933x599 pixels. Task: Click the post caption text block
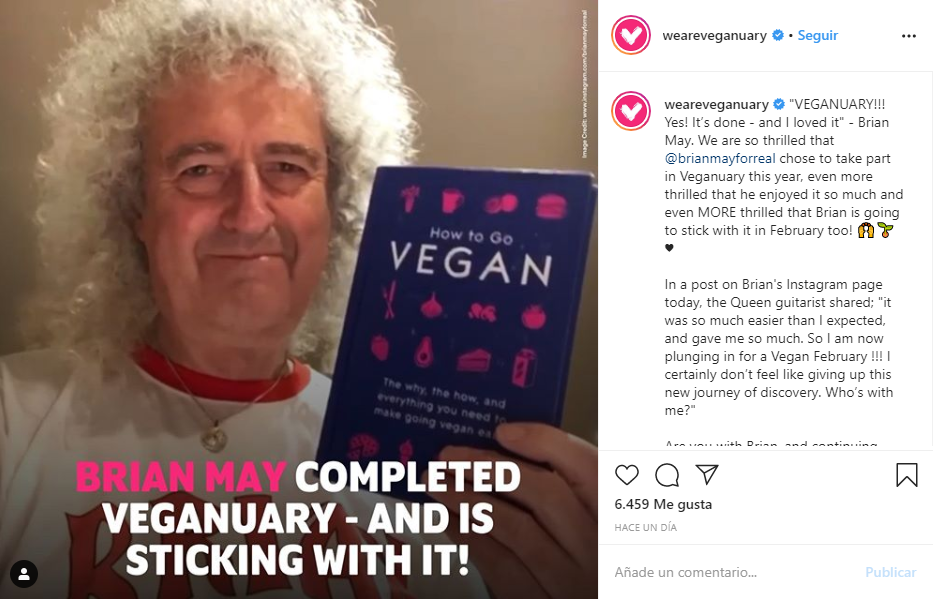pyautogui.click(x=784, y=271)
